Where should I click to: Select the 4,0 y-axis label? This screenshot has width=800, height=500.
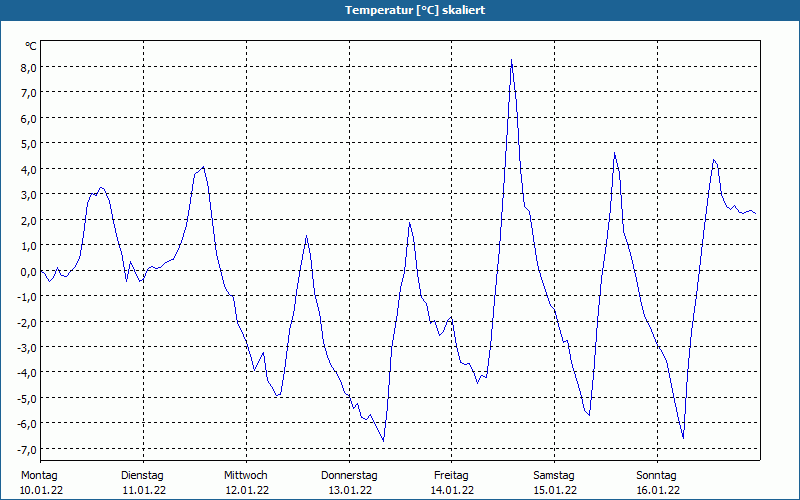[x=29, y=169]
